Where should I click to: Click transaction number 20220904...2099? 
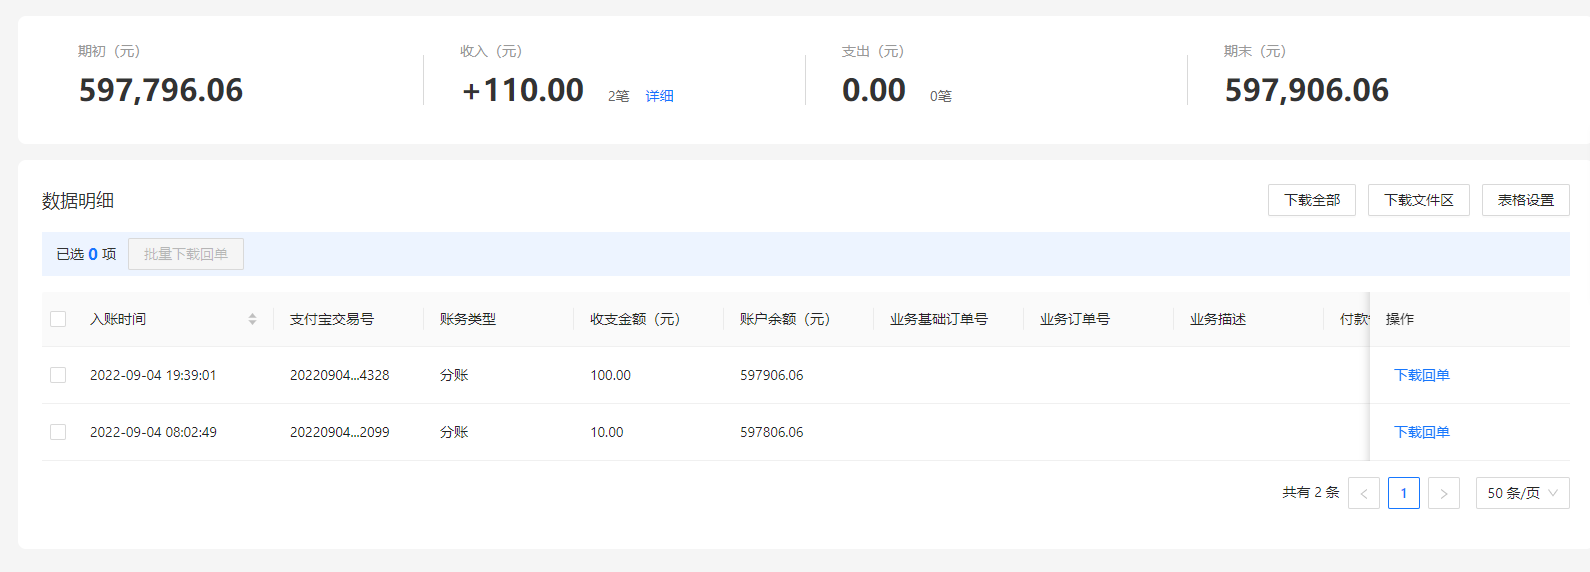click(340, 432)
